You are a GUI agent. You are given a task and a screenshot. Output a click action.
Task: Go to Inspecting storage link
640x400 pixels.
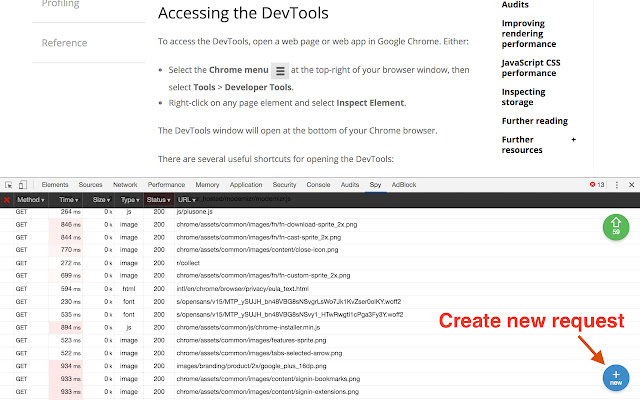(523, 97)
